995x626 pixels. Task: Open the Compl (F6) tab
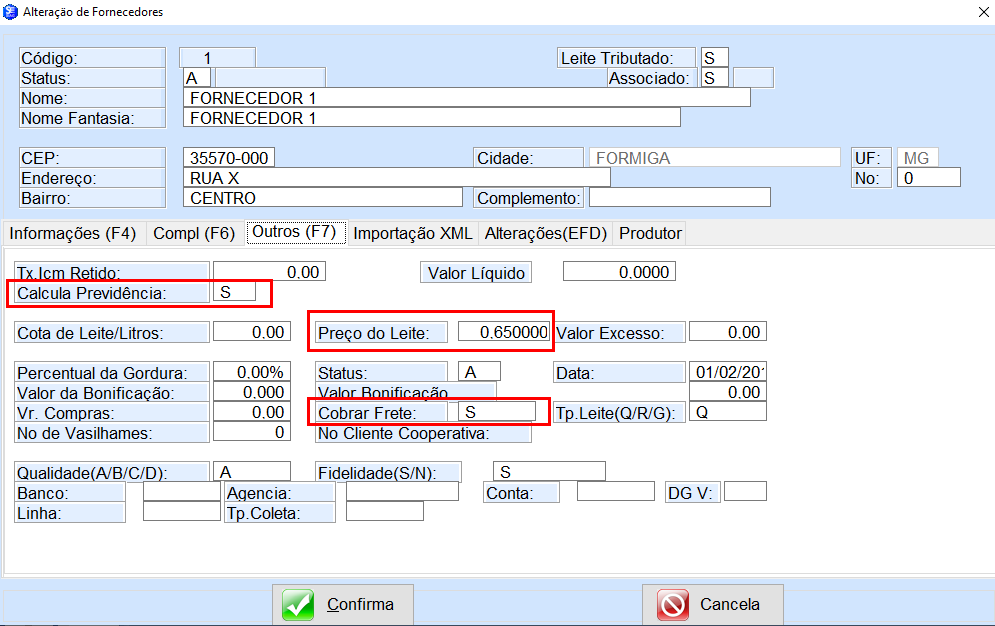coord(194,233)
